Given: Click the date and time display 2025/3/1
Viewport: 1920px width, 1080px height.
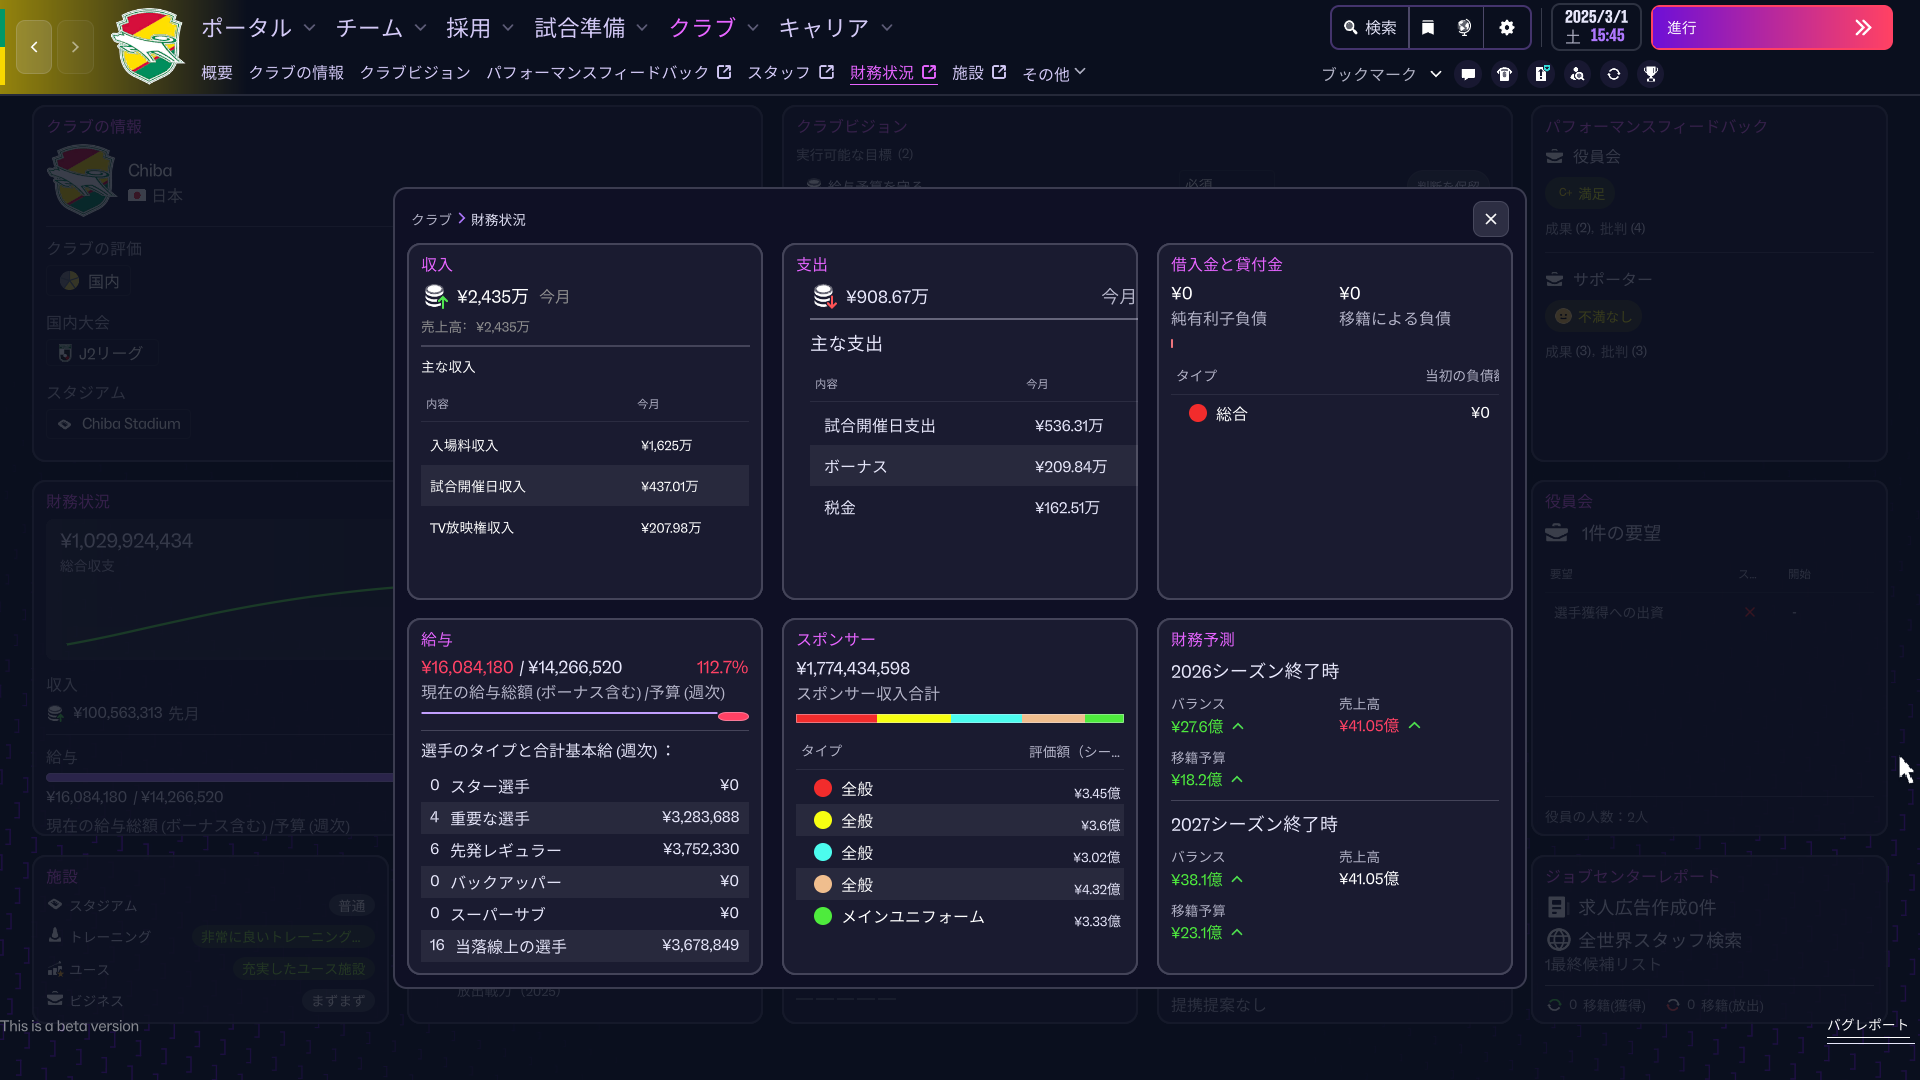Looking at the screenshot, I should (1596, 27).
